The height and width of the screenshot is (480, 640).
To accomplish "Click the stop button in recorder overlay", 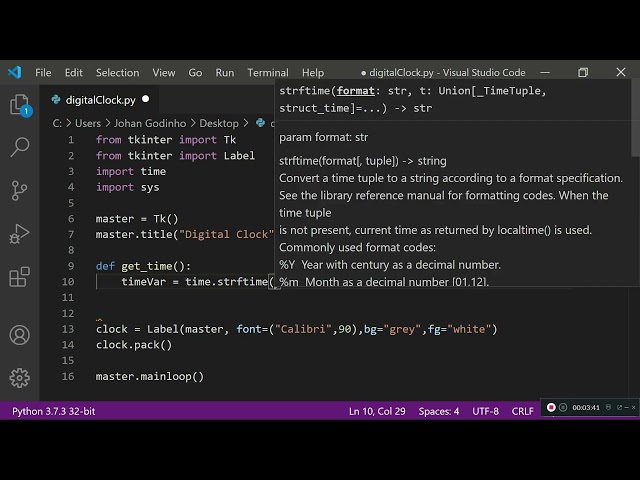I will 563,407.
